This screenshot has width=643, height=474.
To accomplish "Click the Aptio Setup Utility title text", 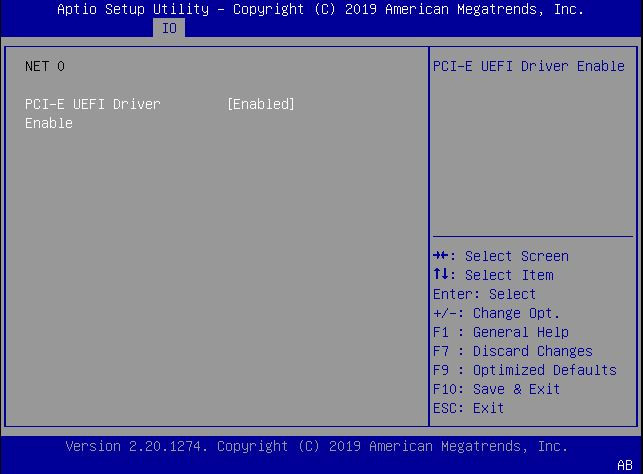I will pos(320,9).
